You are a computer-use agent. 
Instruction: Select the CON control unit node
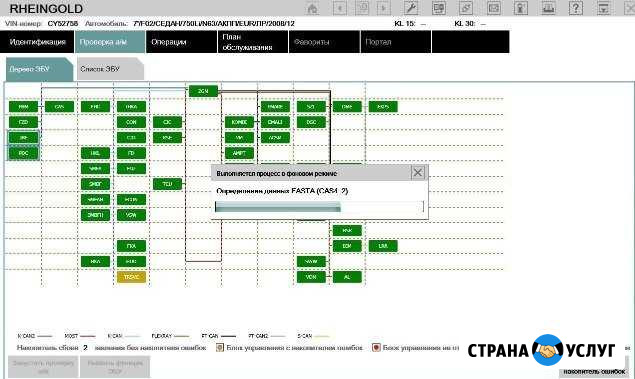click(x=131, y=122)
